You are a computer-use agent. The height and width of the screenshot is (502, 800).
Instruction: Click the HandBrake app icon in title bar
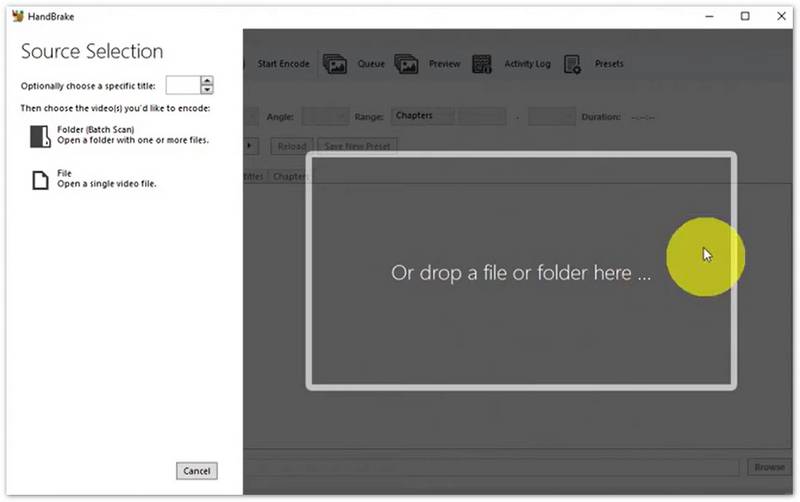tap(17, 16)
